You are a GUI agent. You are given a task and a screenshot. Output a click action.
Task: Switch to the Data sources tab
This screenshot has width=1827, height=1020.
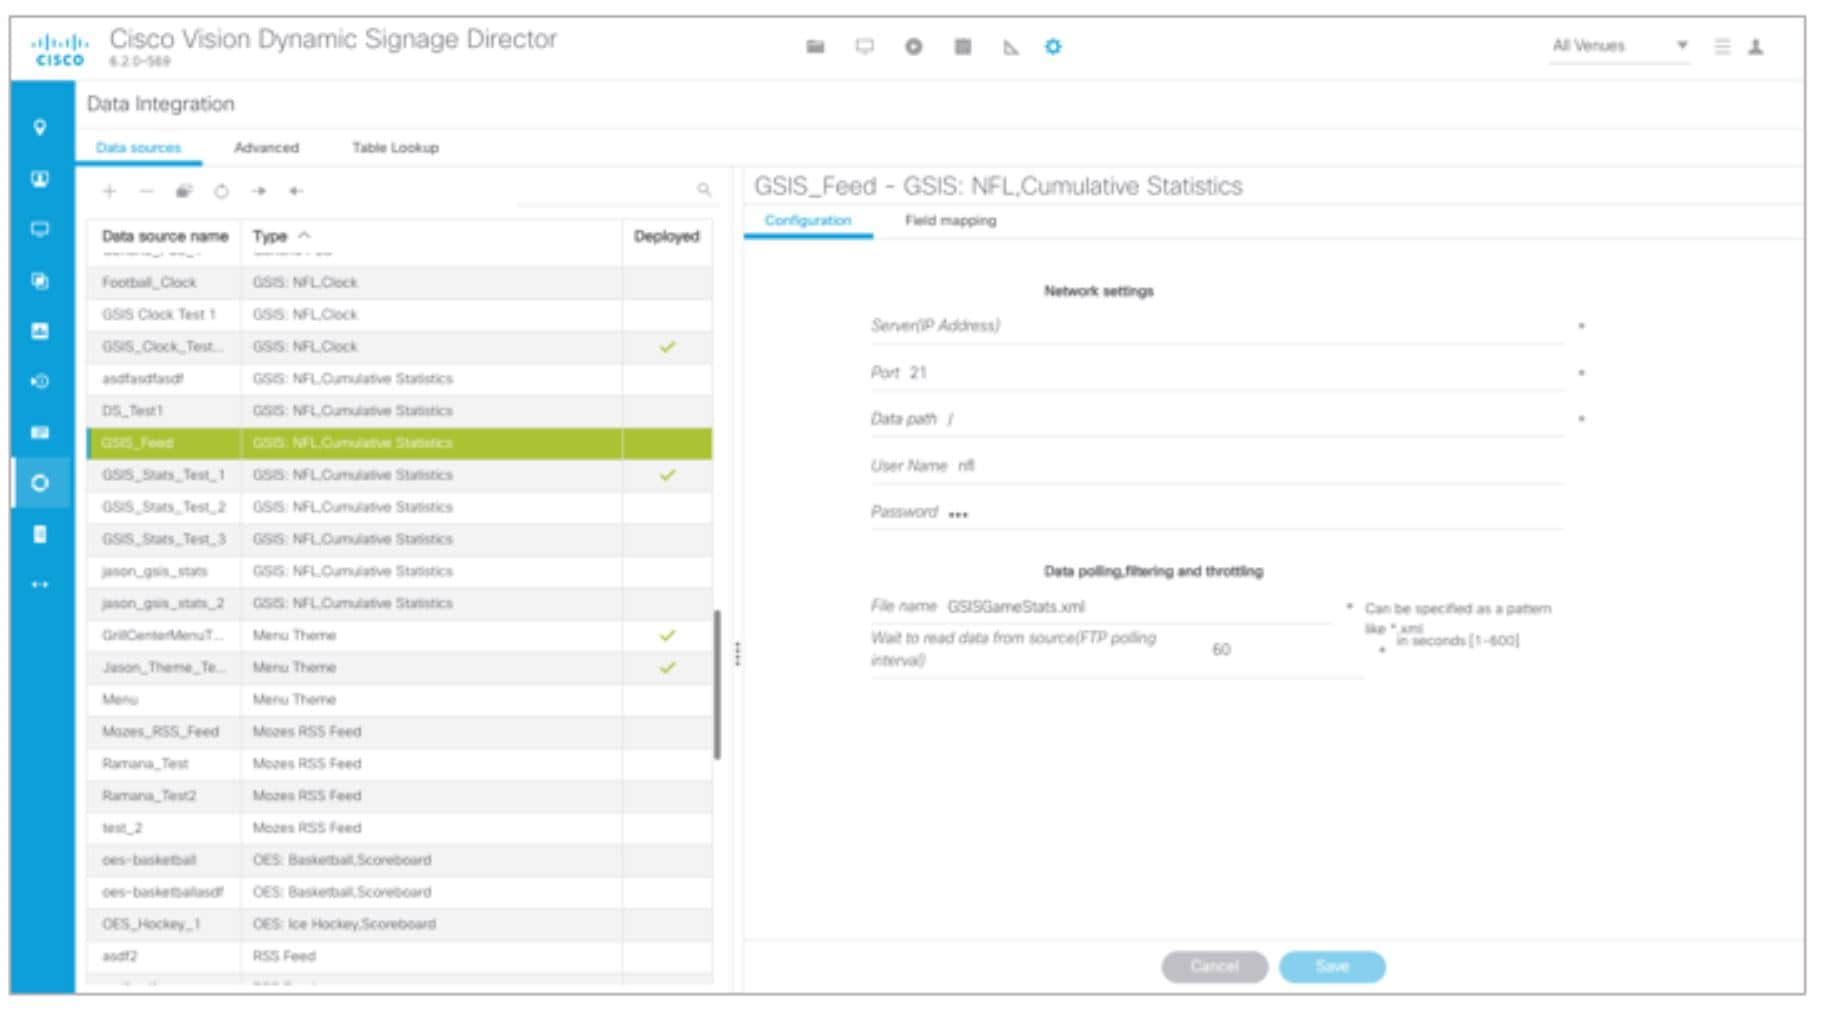[139, 147]
